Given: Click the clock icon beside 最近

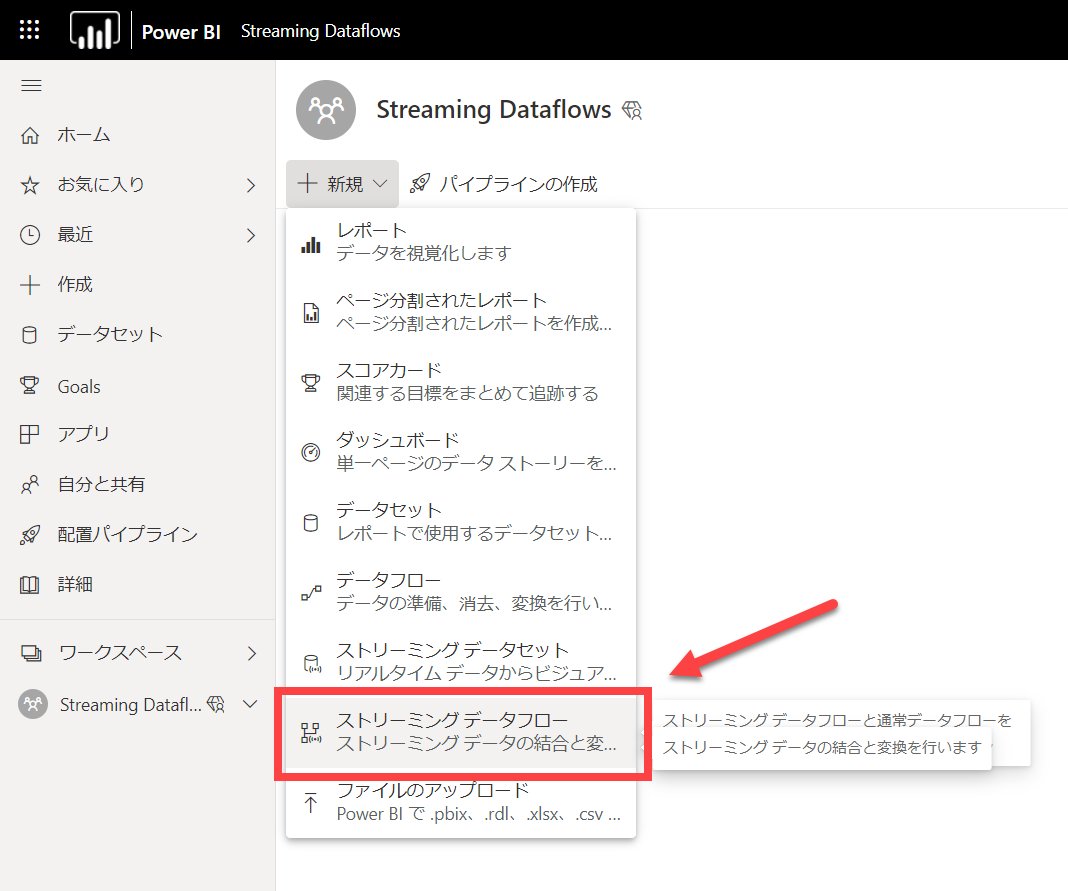Looking at the screenshot, I should point(30,235).
